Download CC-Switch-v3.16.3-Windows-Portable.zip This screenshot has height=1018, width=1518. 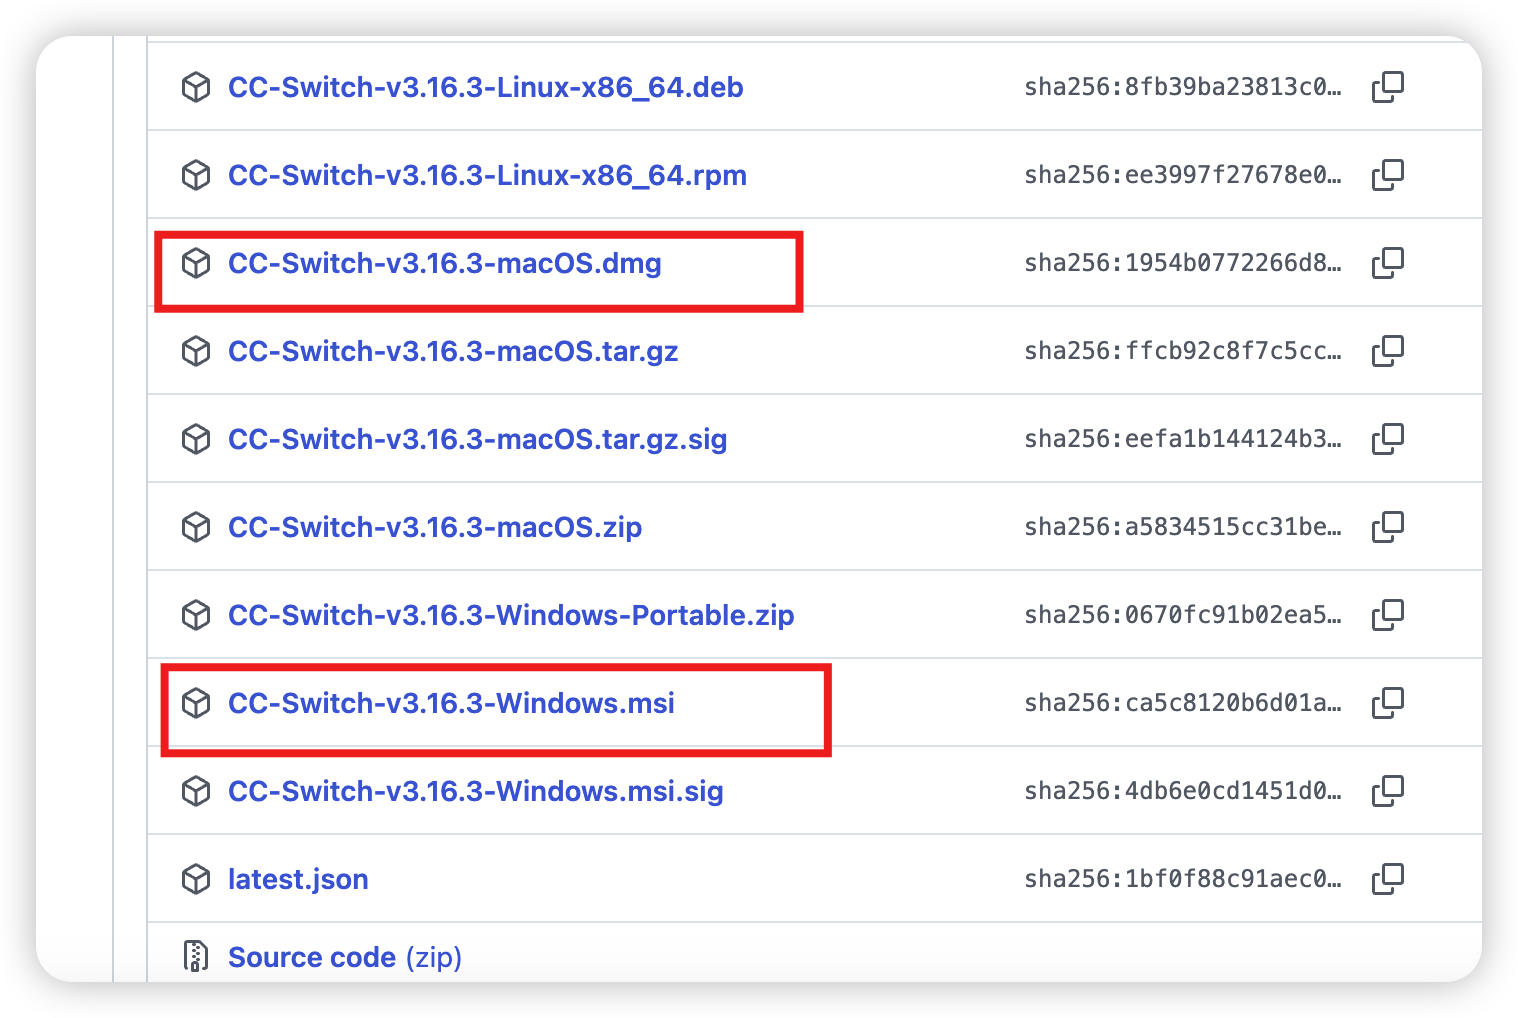tap(511, 616)
